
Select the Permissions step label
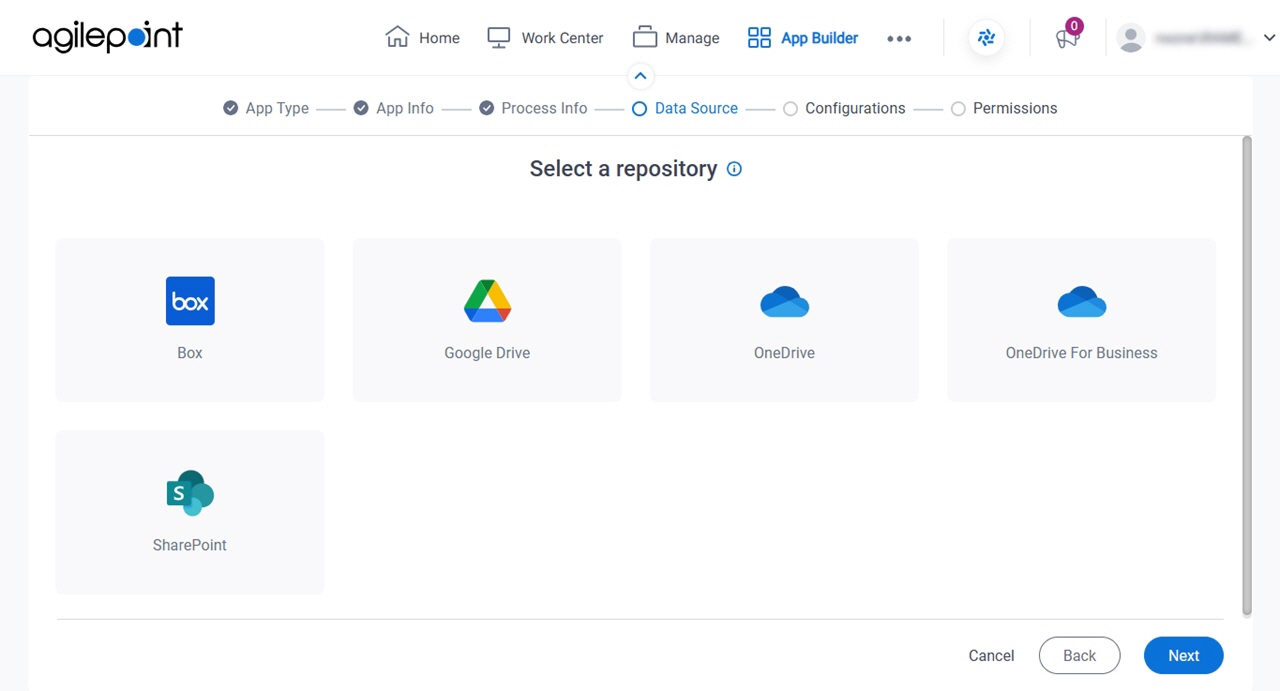tap(1015, 108)
